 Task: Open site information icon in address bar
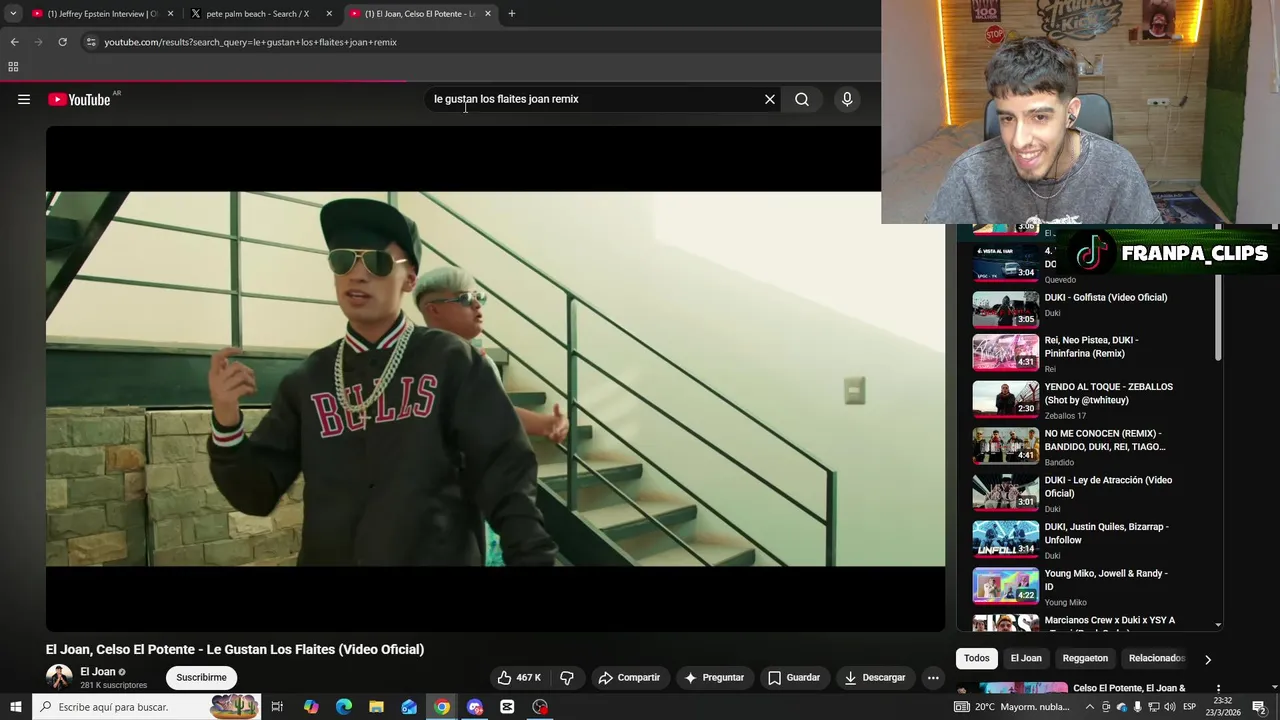[x=91, y=42]
